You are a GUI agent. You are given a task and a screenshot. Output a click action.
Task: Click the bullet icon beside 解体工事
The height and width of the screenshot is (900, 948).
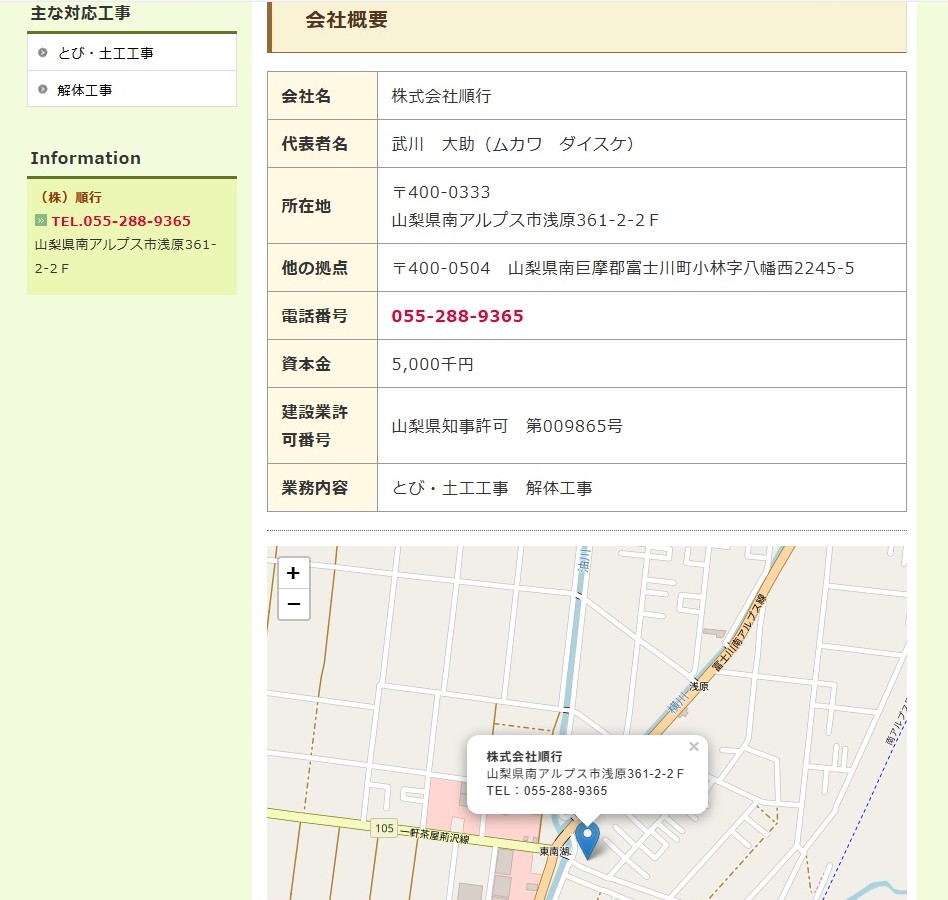click(x=43, y=90)
